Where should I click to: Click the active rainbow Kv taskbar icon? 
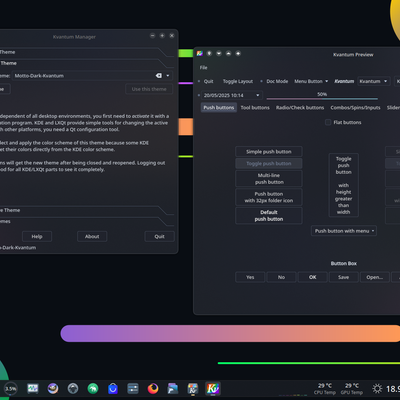(213, 388)
